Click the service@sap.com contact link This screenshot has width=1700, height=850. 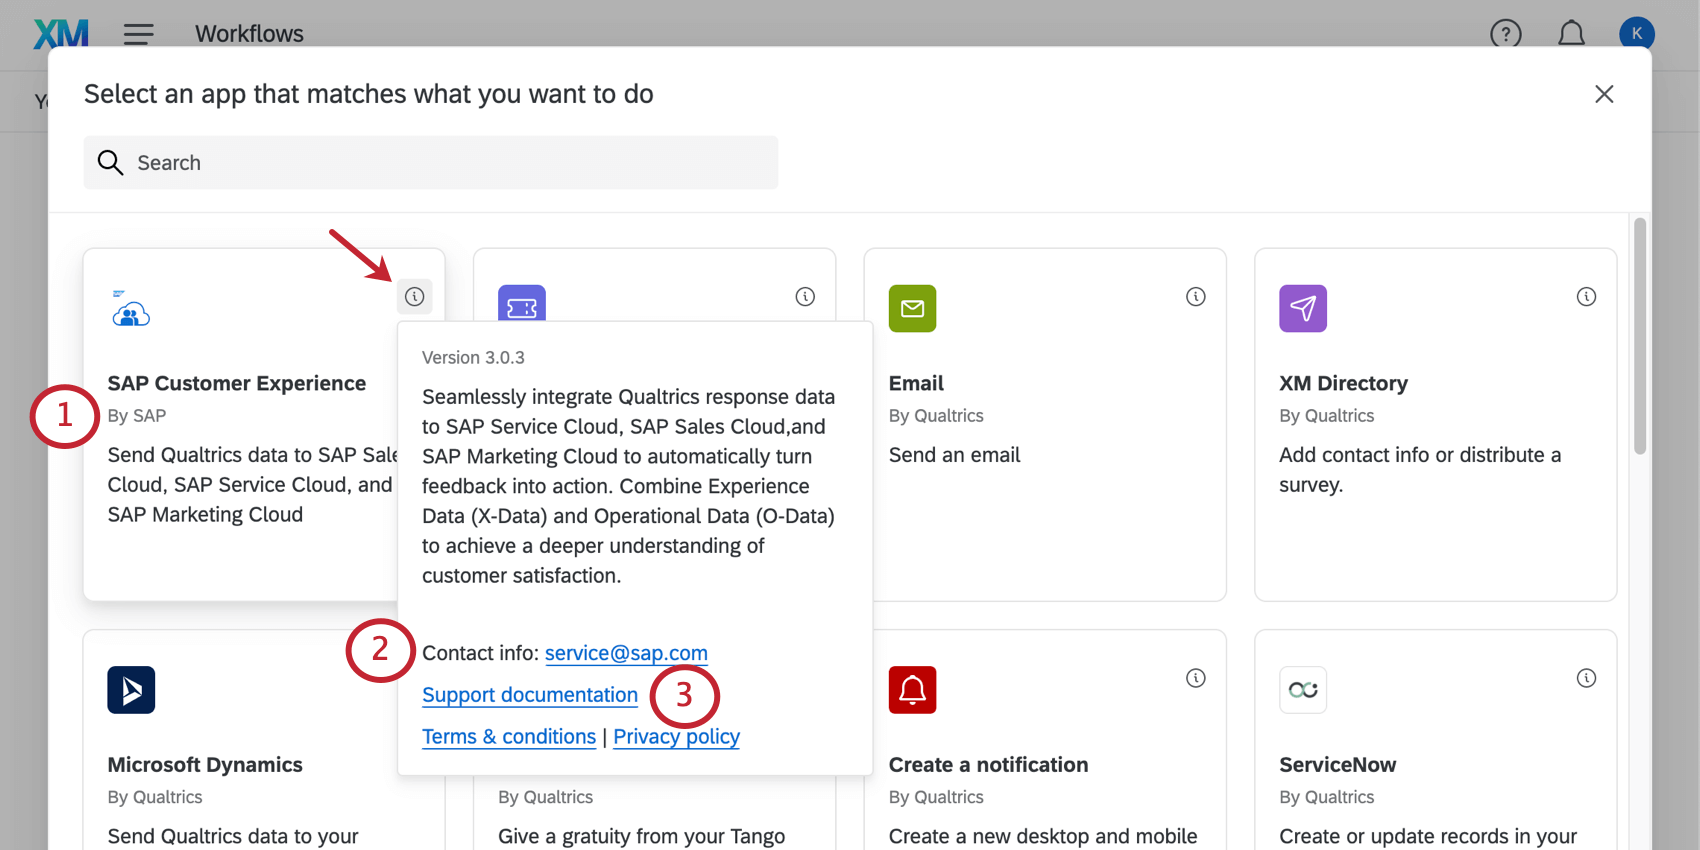point(626,653)
